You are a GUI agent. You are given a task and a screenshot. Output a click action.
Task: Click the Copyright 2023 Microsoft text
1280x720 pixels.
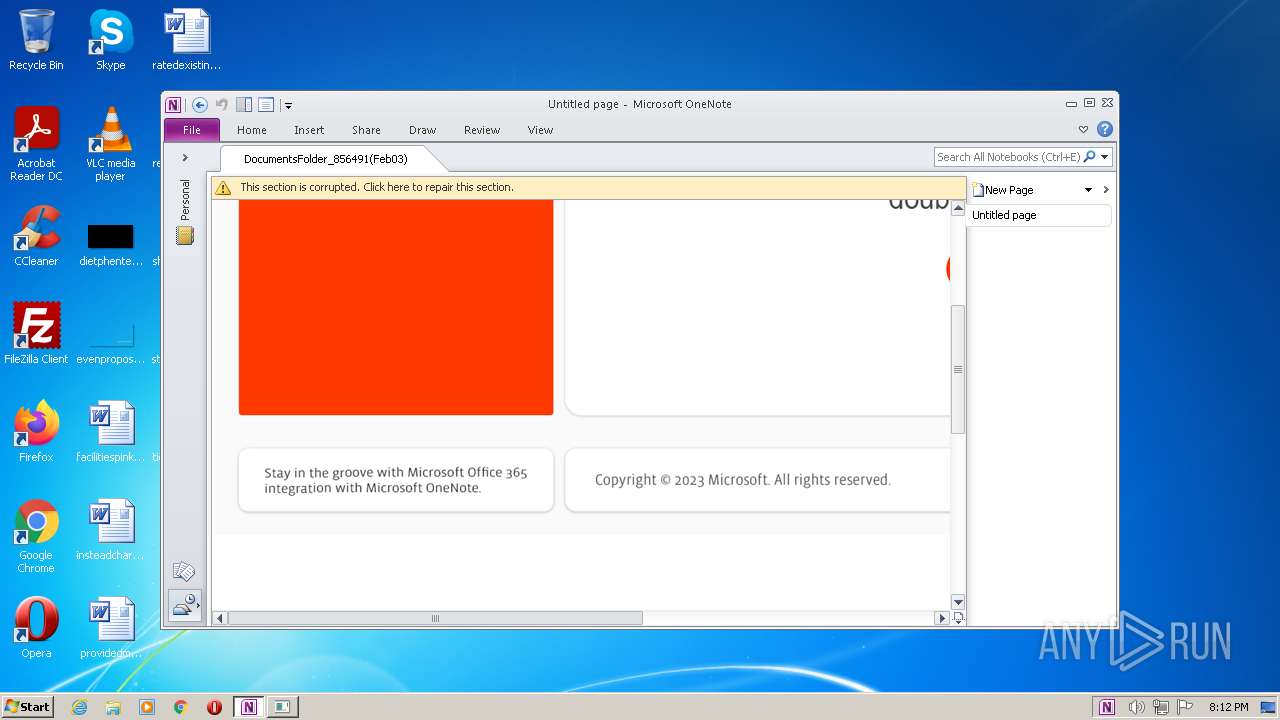pyautogui.click(x=742, y=480)
